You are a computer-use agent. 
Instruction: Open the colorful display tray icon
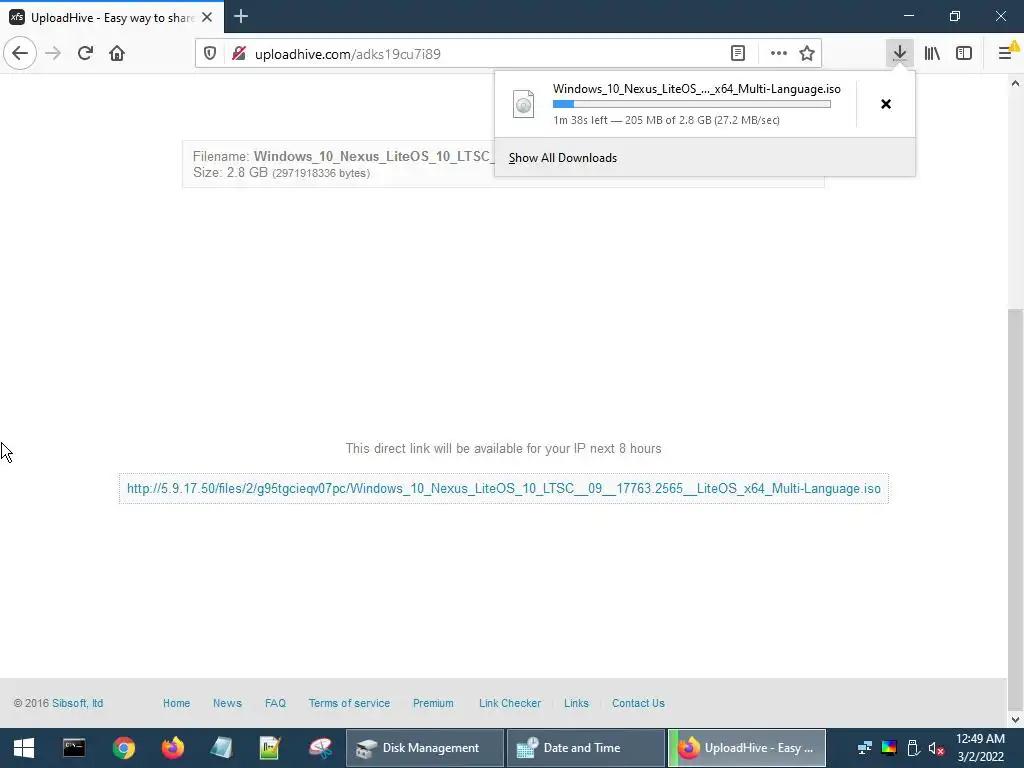click(x=889, y=748)
